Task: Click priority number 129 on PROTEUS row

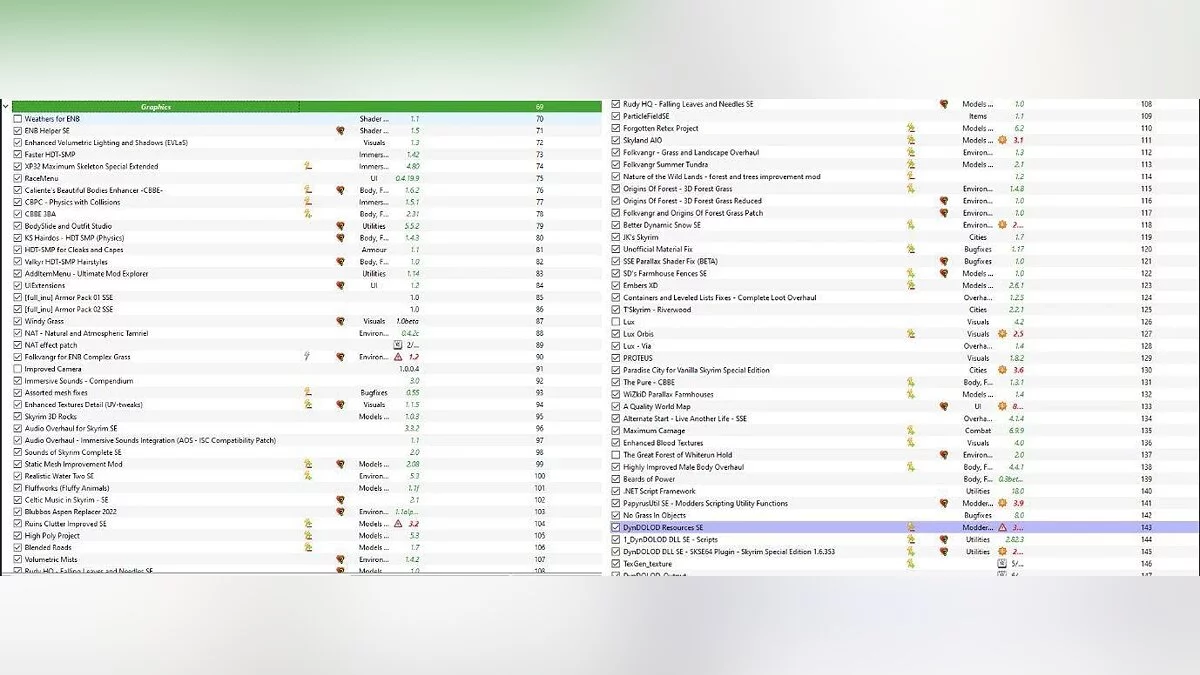Action: coord(1146,358)
